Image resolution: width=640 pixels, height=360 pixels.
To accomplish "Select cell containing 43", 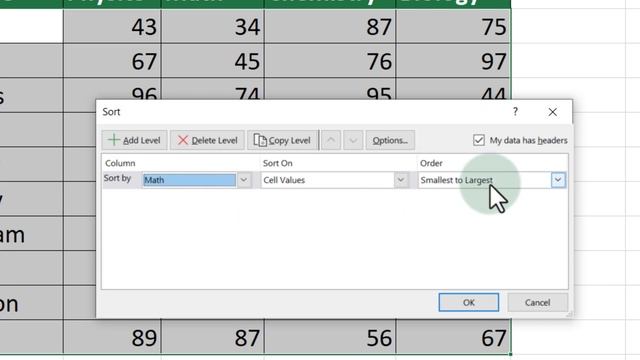I will [112, 26].
